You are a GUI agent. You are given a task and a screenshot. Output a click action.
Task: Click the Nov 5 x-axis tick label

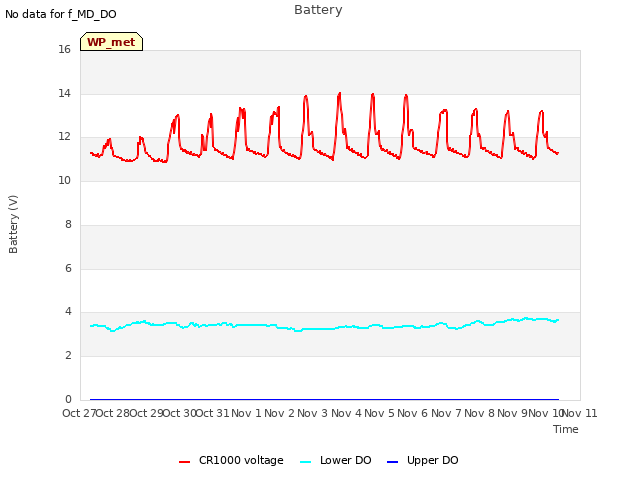[379, 413]
